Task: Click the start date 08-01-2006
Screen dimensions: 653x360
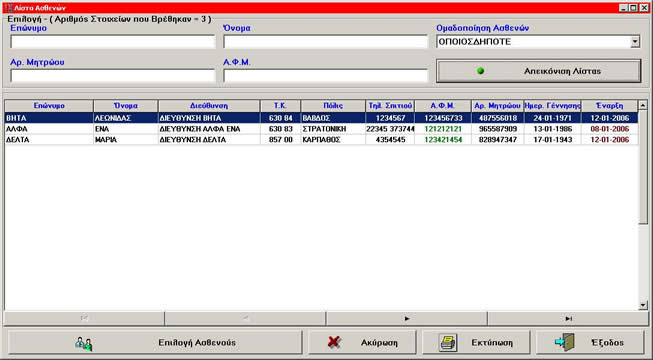Action: 610,129
